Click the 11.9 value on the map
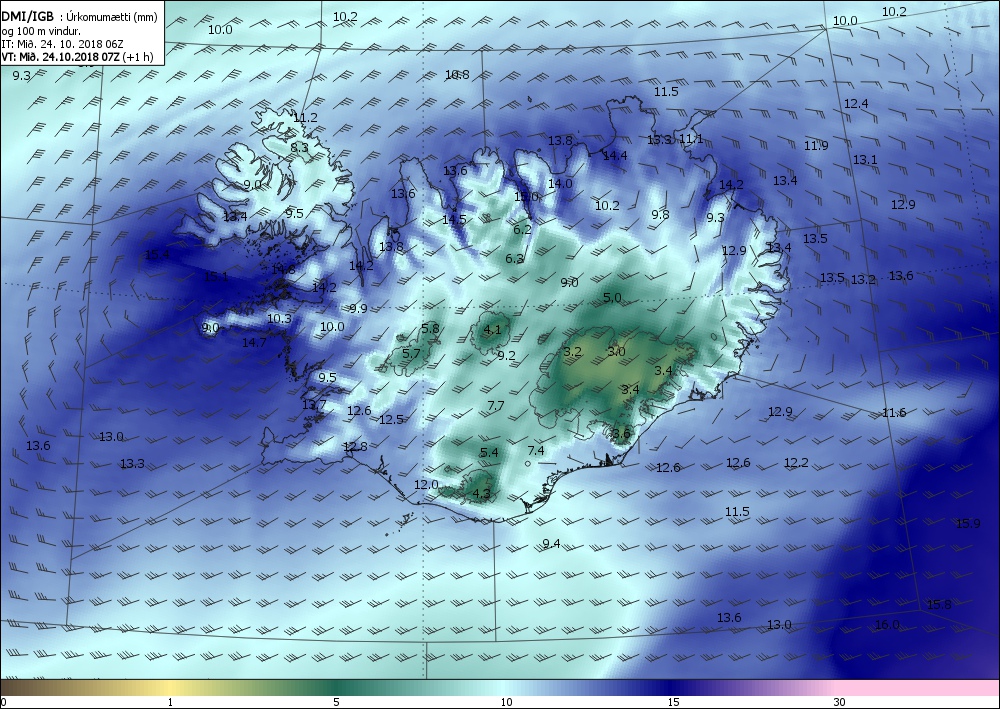1000x709 pixels. click(x=816, y=145)
